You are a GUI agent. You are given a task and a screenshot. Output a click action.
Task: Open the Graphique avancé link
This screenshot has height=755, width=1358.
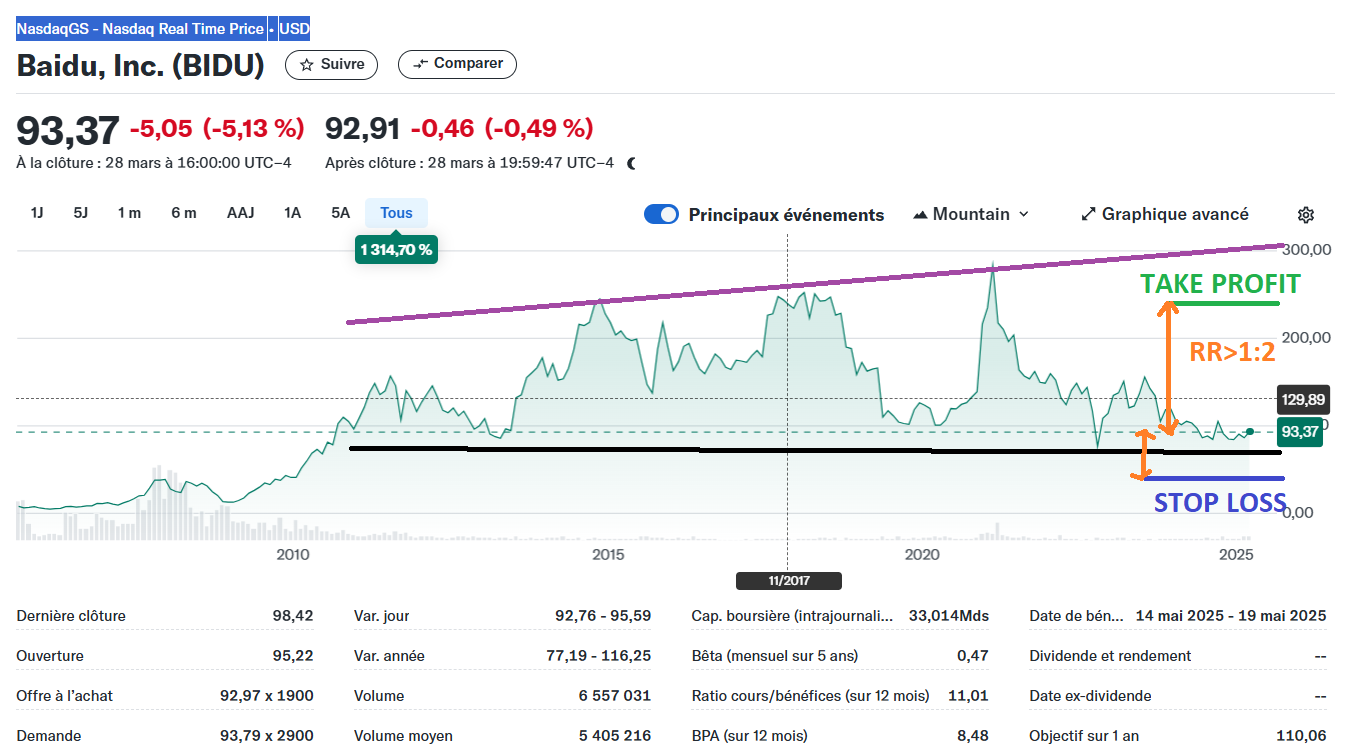click(1165, 214)
